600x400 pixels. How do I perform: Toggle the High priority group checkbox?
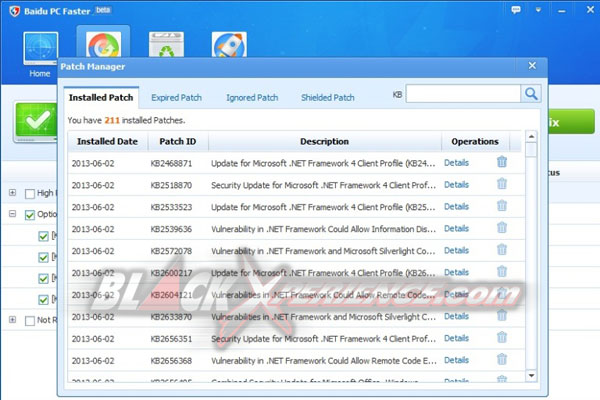(x=29, y=194)
